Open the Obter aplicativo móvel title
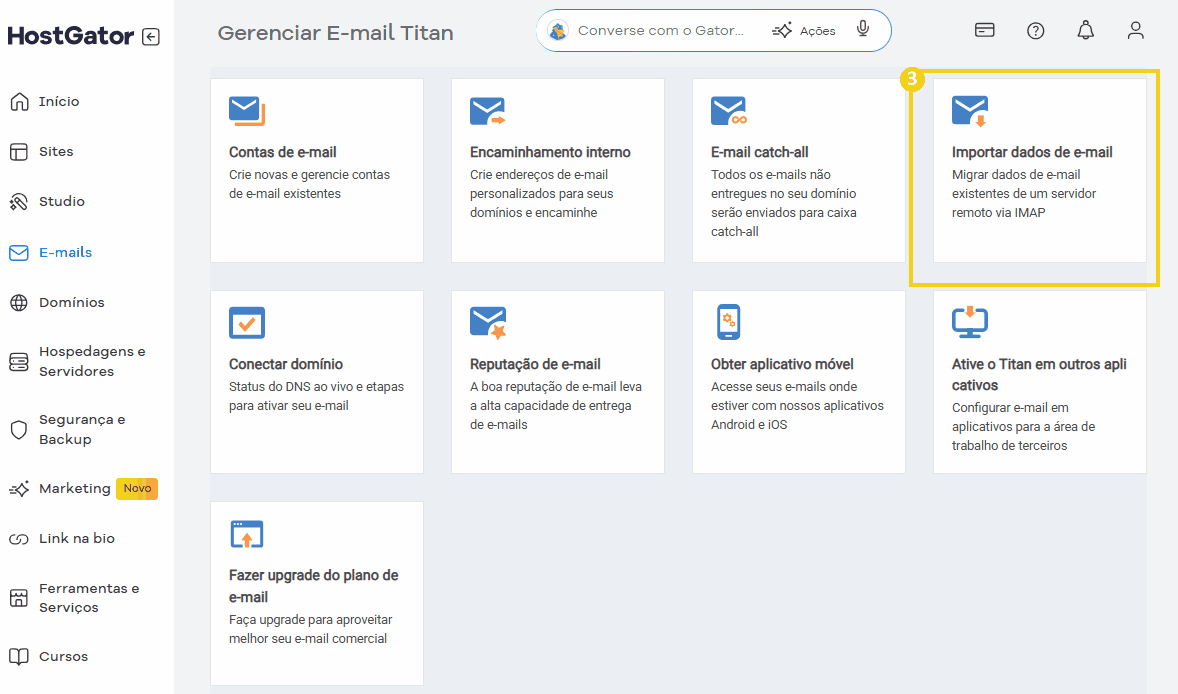Image resolution: width=1178 pixels, height=694 pixels. click(x=782, y=364)
